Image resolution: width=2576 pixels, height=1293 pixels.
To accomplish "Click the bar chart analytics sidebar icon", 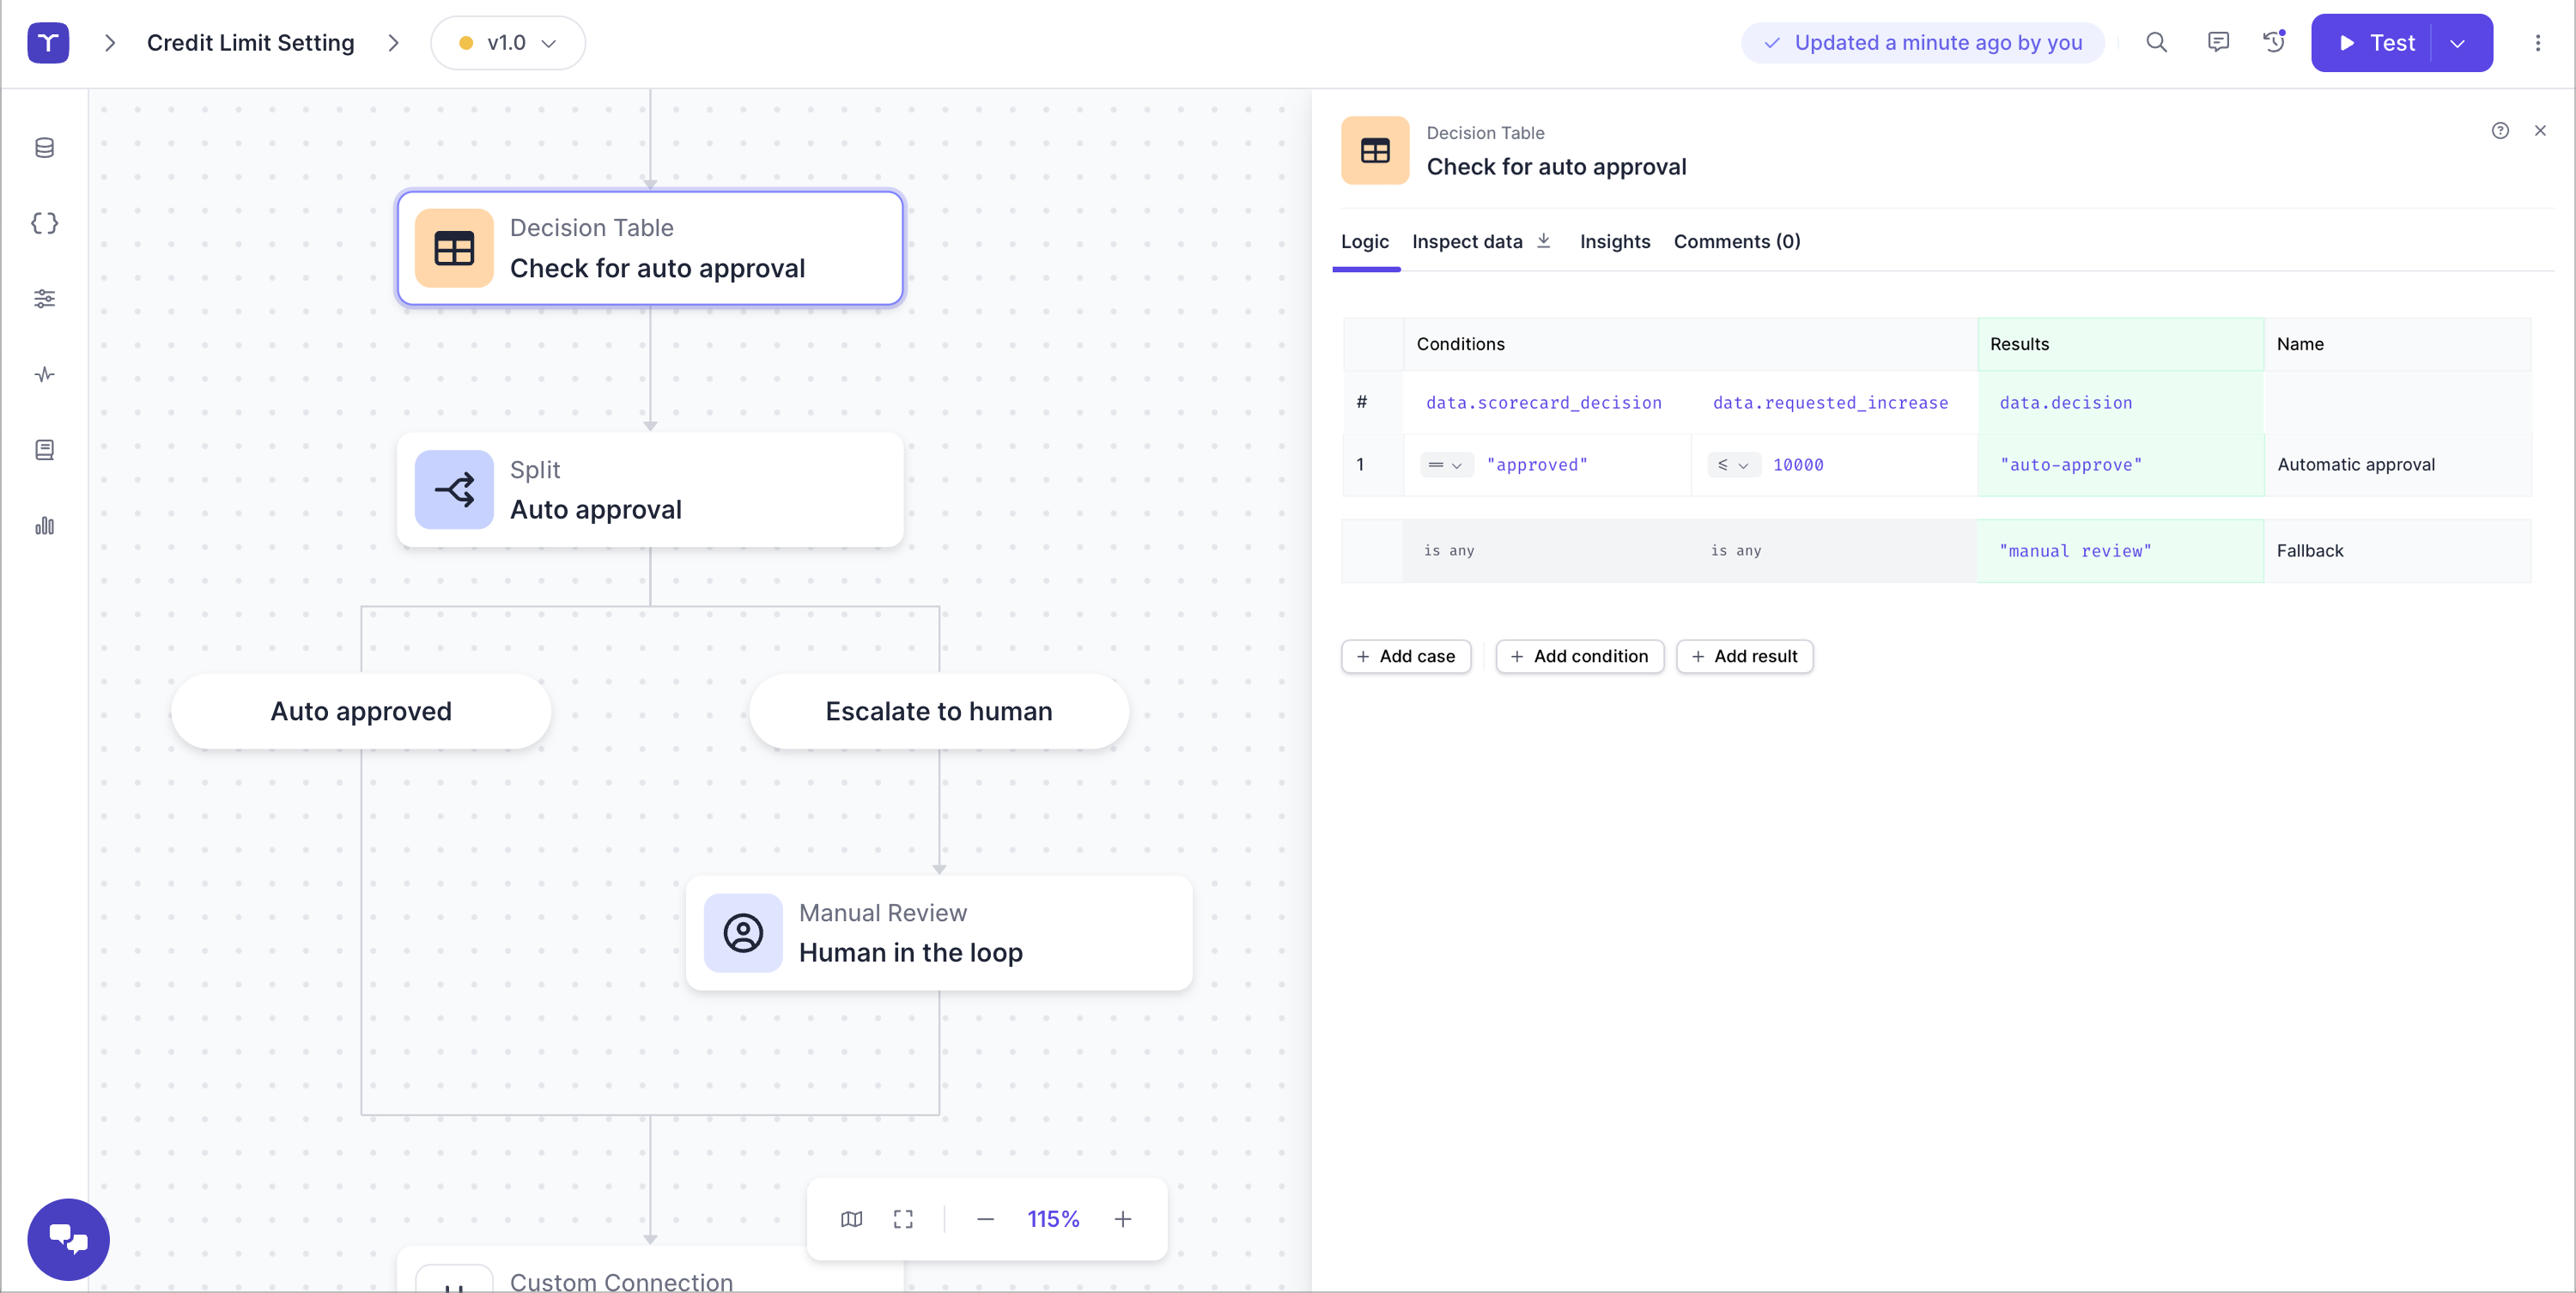I will click(44, 526).
